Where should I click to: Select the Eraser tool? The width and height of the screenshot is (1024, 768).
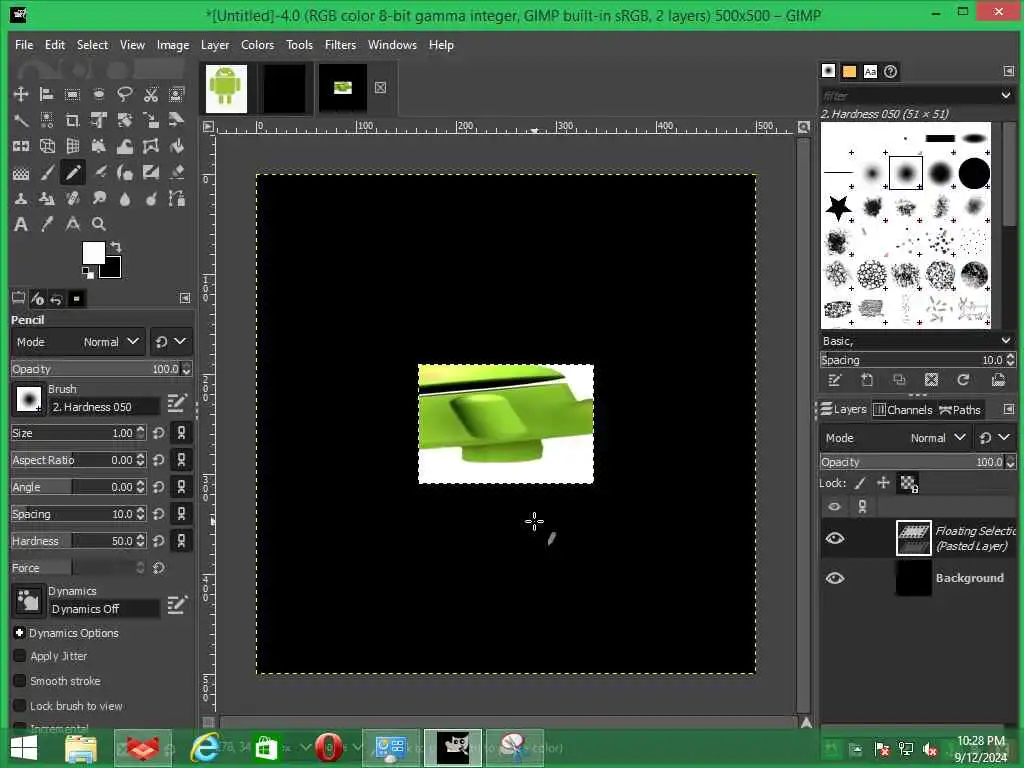[176, 172]
